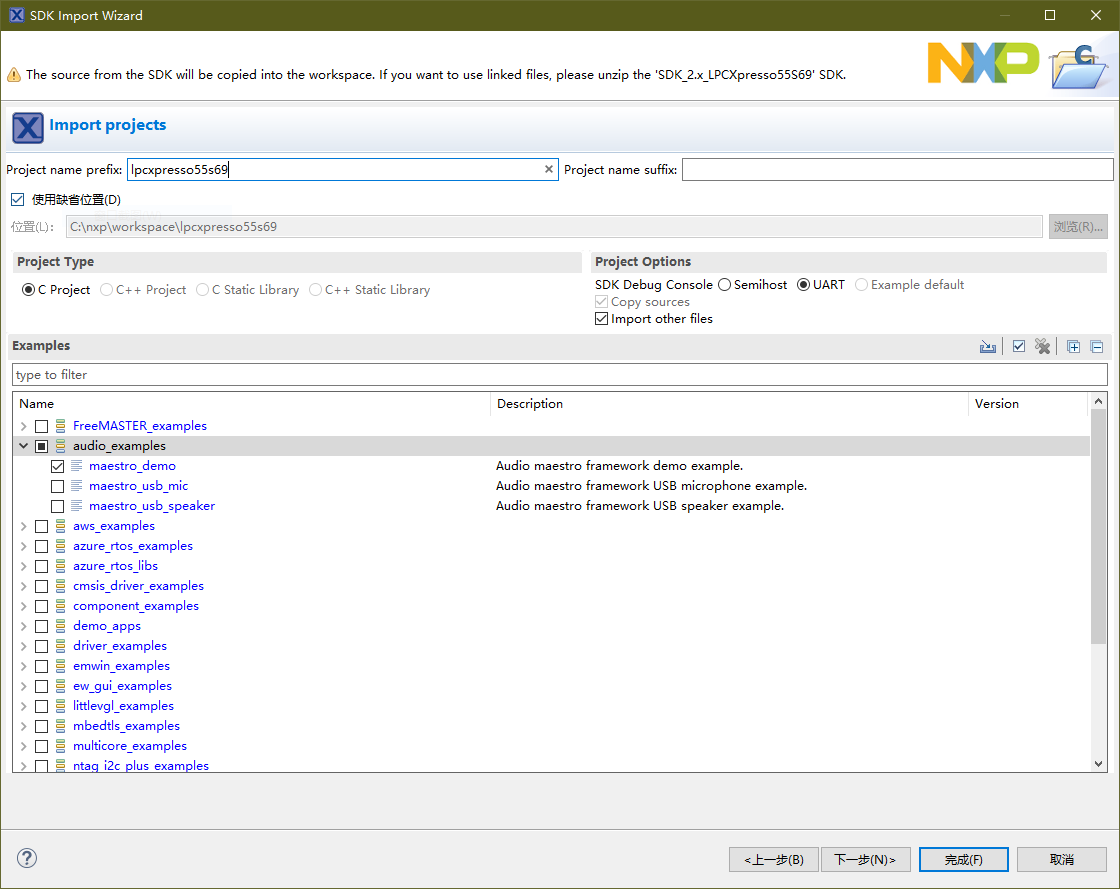Select the UART debug console option
Viewport: 1120px width, 889px height.
click(x=804, y=284)
